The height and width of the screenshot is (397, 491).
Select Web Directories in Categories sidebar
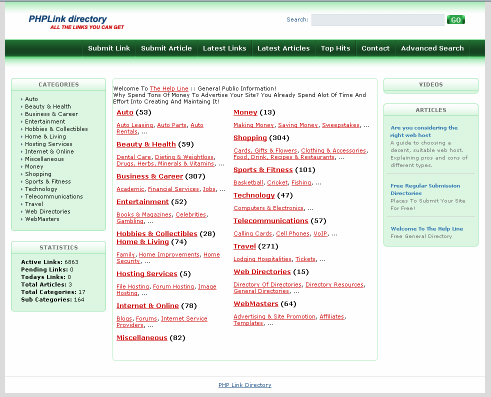coord(47,212)
